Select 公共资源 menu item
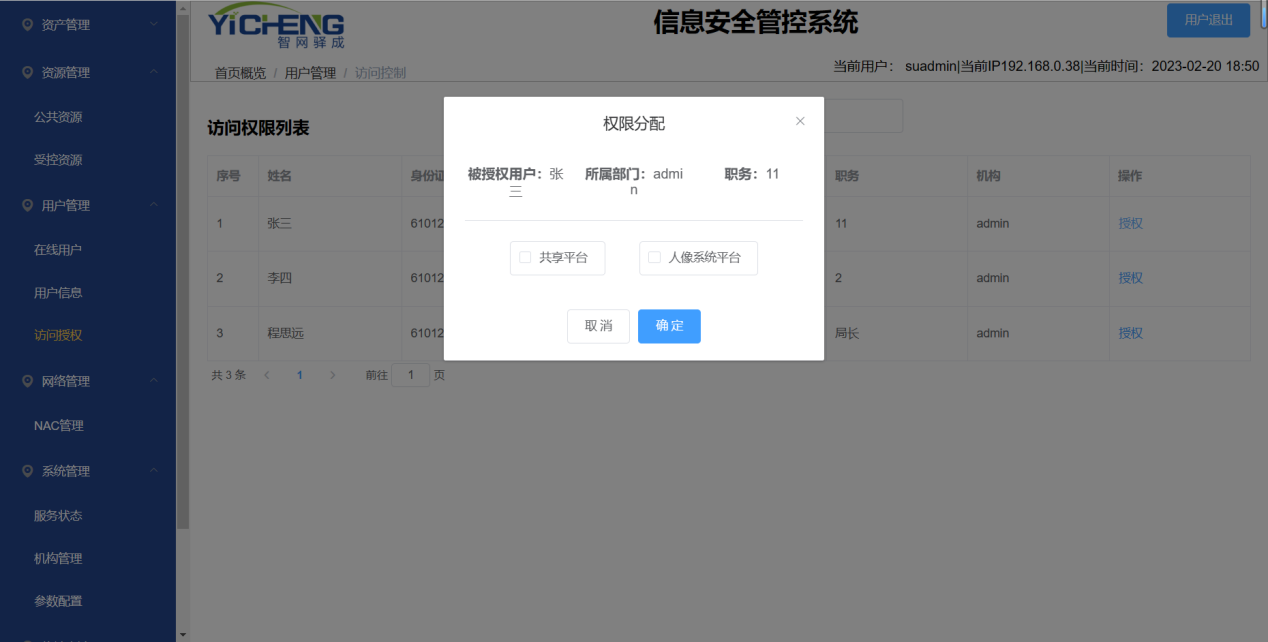Viewport: 1268px width, 642px height. (58, 117)
